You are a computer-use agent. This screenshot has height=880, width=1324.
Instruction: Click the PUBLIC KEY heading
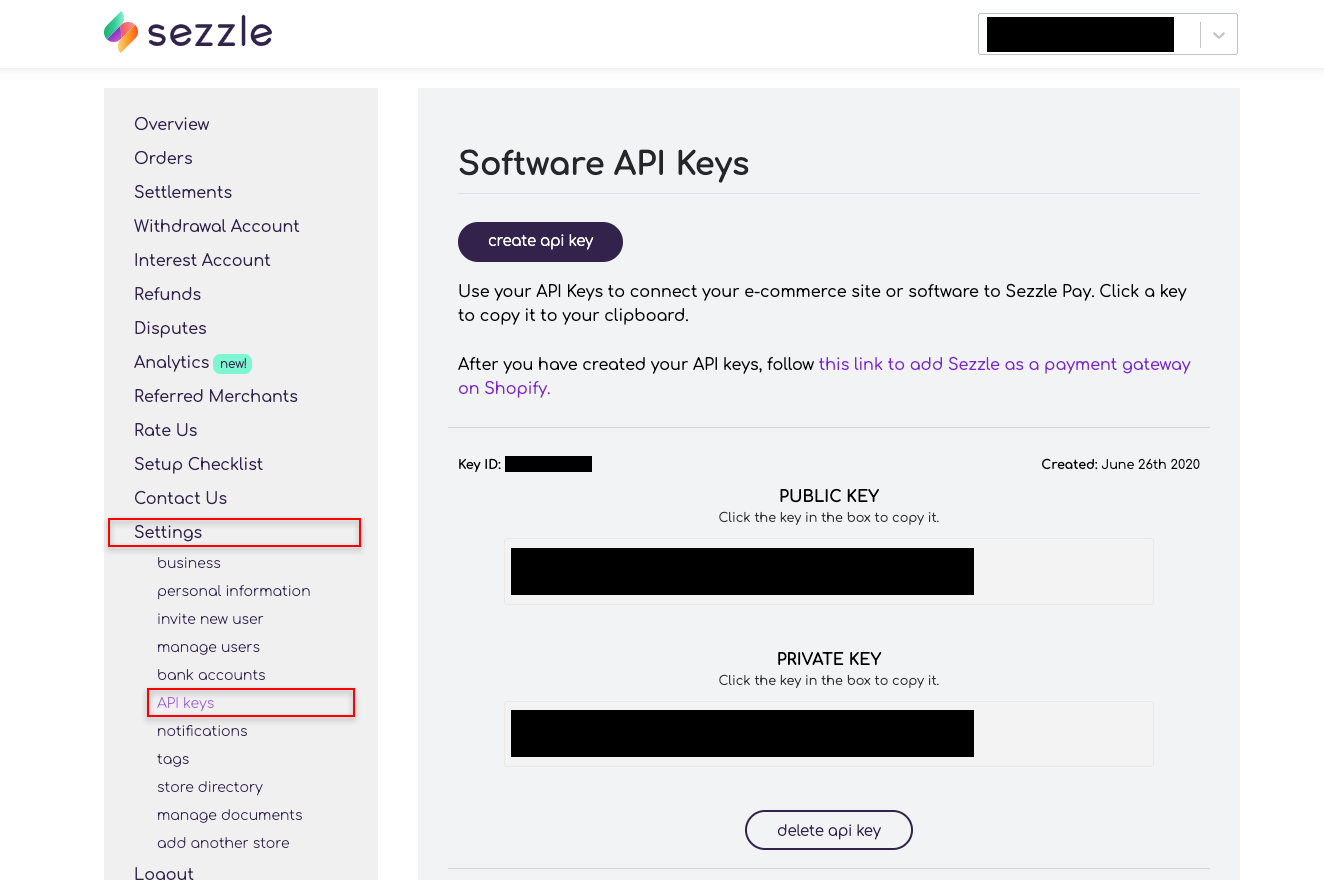[x=829, y=496]
